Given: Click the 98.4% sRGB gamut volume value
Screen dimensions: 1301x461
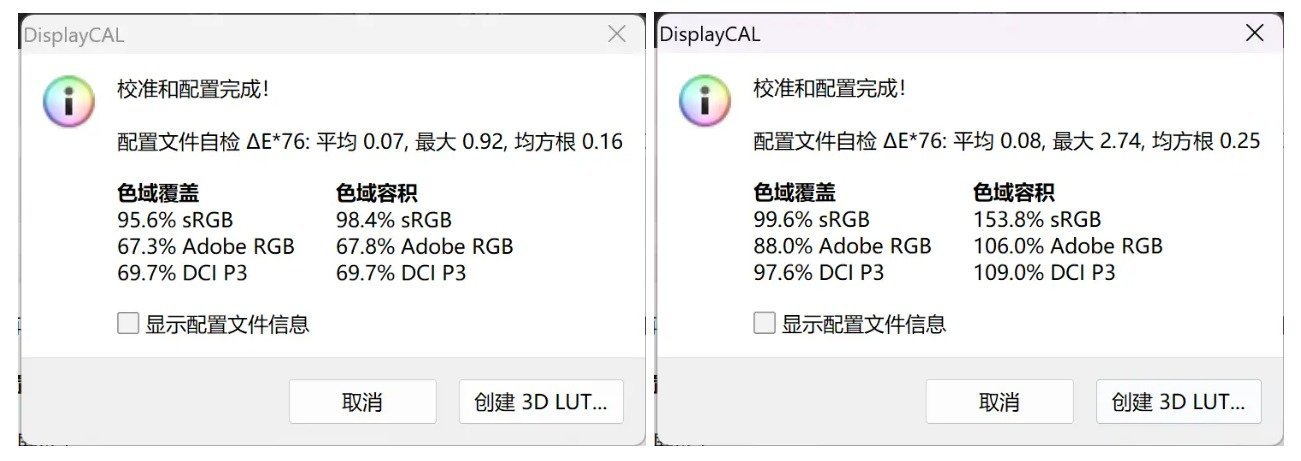Looking at the screenshot, I should click(x=393, y=220).
